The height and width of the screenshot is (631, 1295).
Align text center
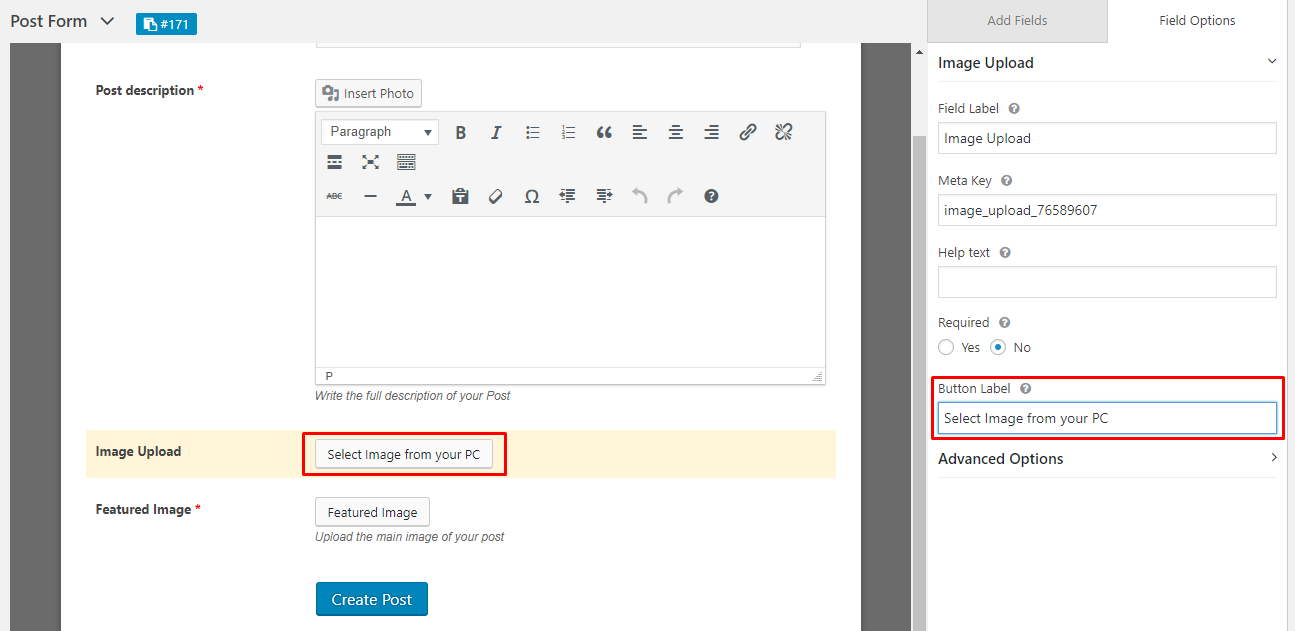676,132
